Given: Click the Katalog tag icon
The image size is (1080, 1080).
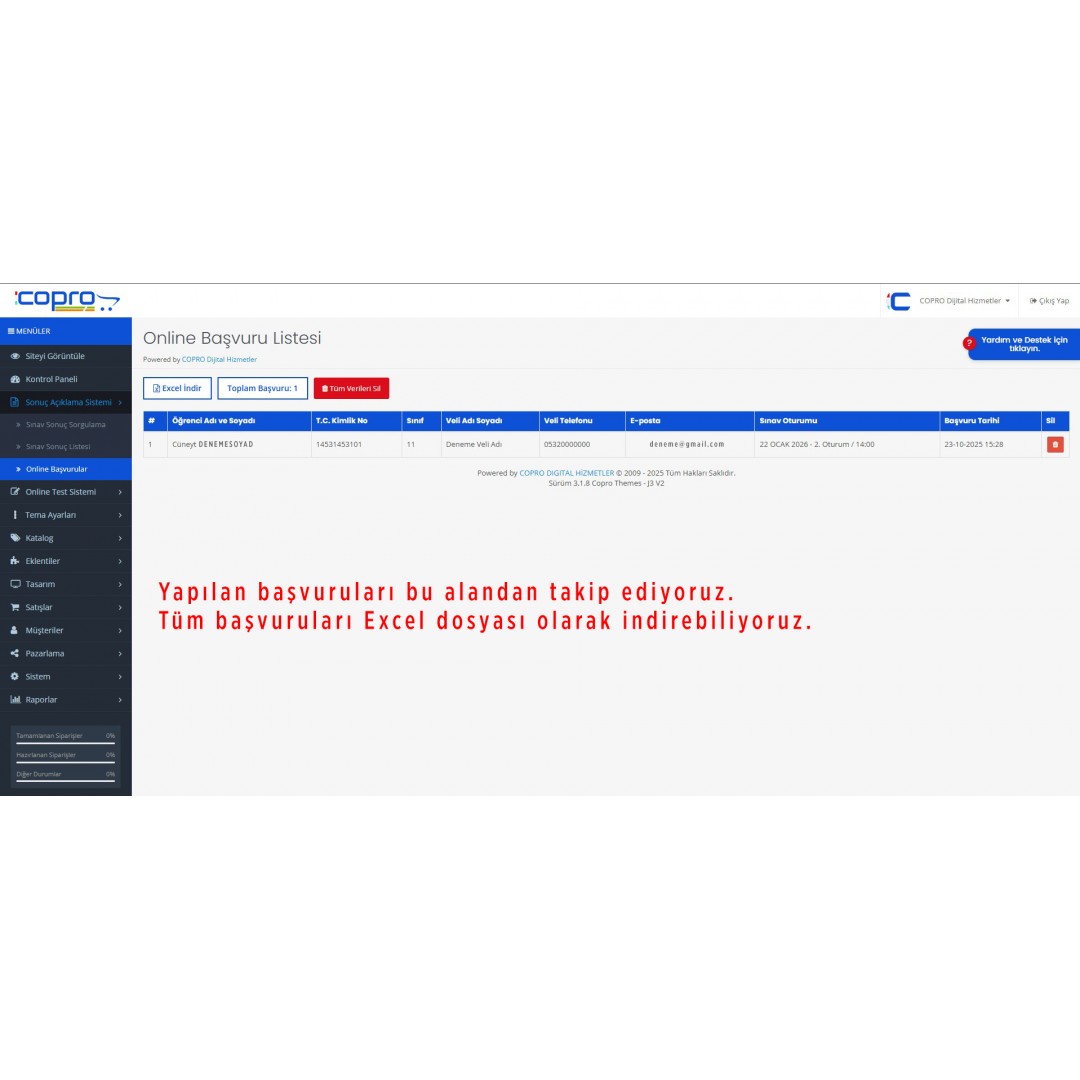Looking at the screenshot, I should (15, 538).
